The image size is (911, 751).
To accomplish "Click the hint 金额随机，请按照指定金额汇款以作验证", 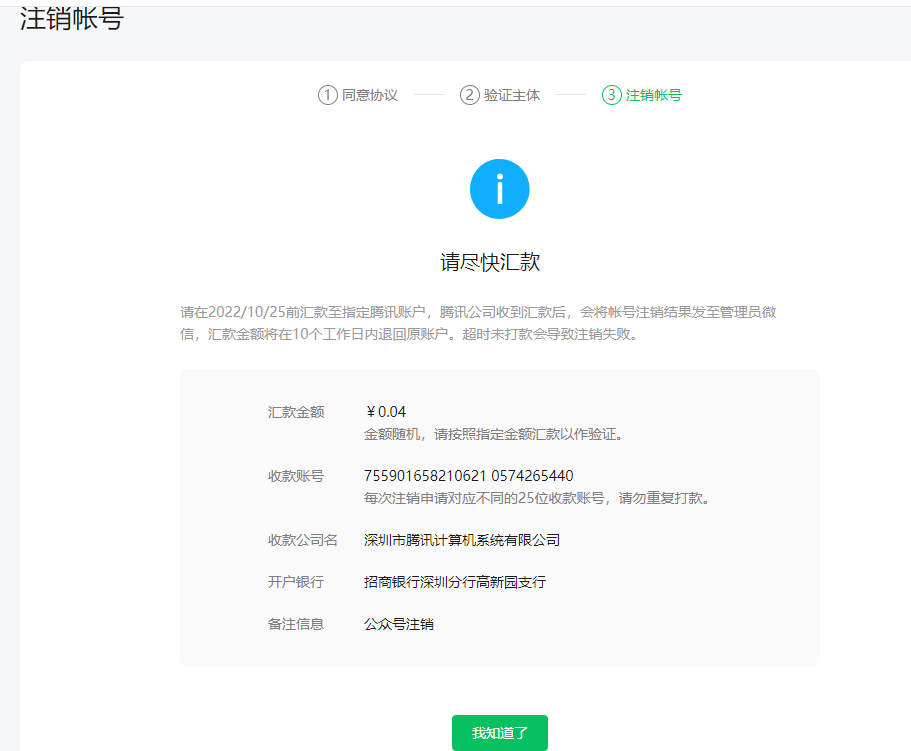I will pos(493,434).
